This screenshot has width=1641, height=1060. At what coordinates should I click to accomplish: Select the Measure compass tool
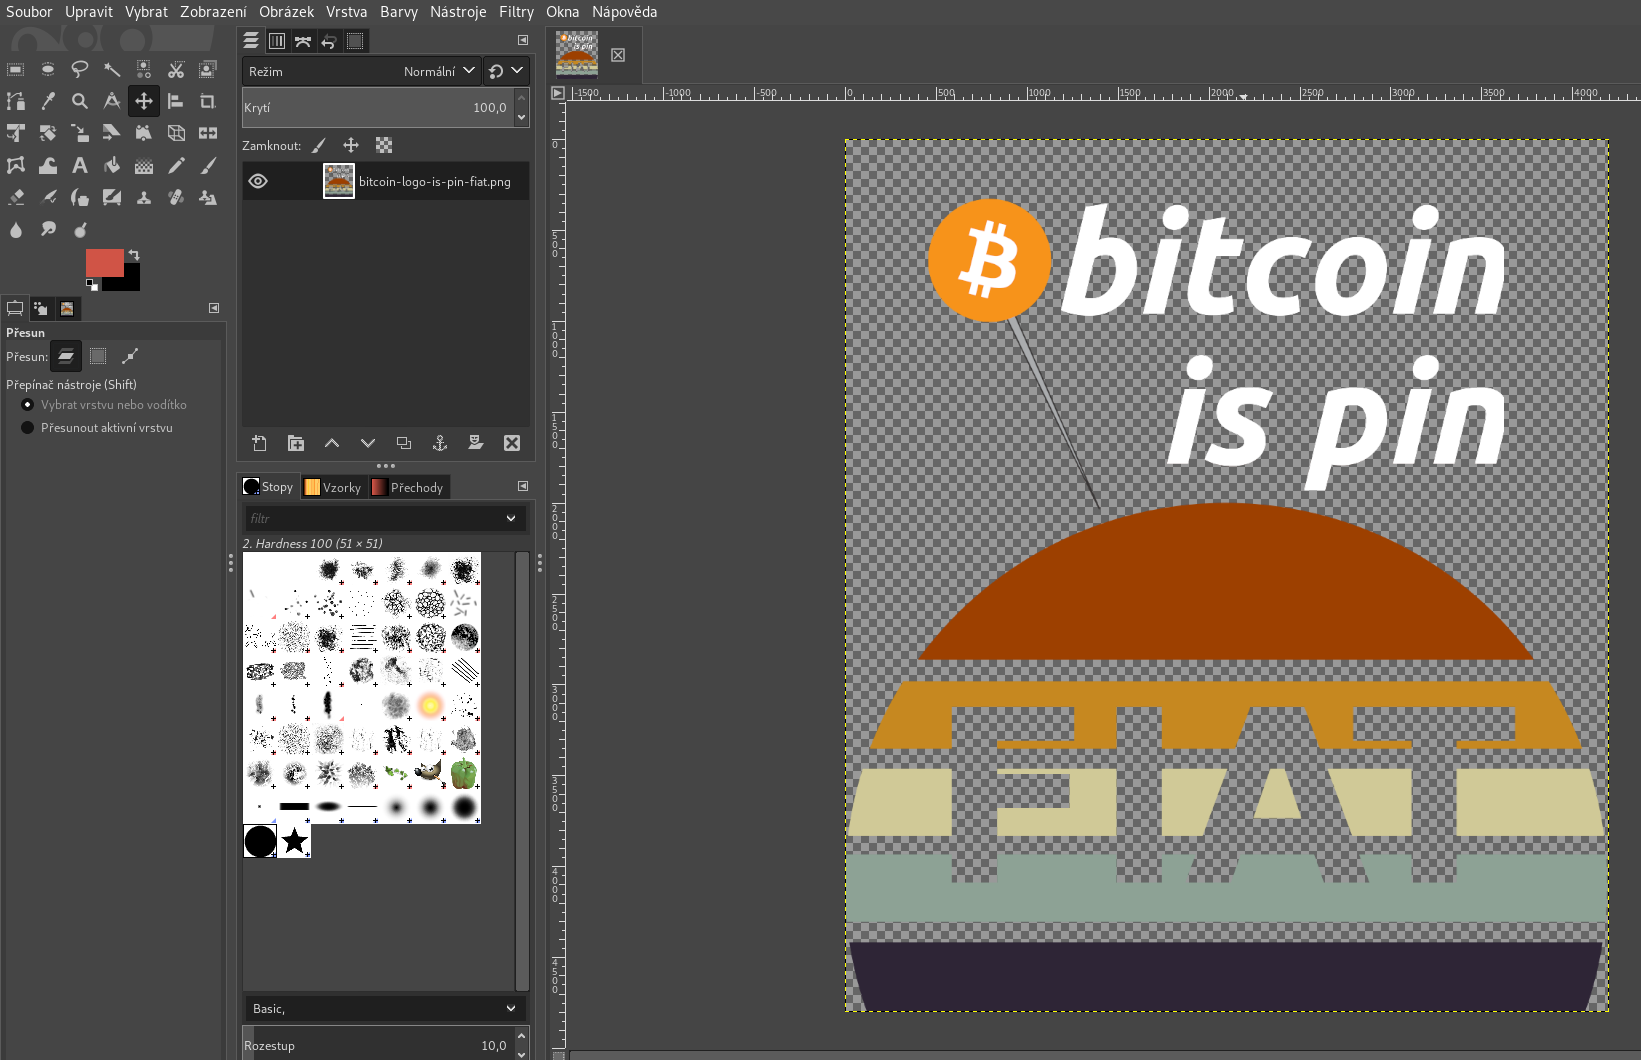(x=112, y=101)
